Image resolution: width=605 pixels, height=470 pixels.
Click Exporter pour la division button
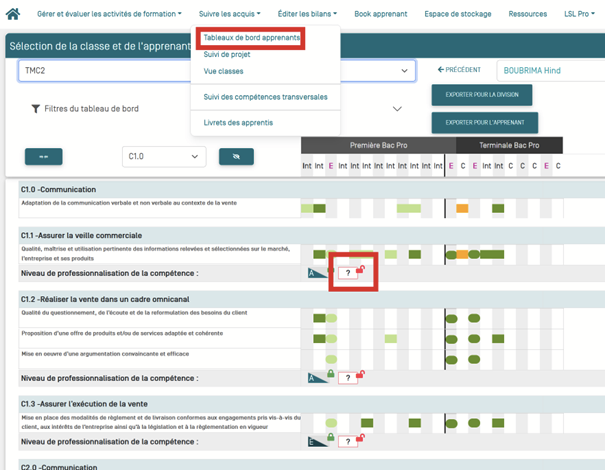pyautogui.click(x=482, y=95)
